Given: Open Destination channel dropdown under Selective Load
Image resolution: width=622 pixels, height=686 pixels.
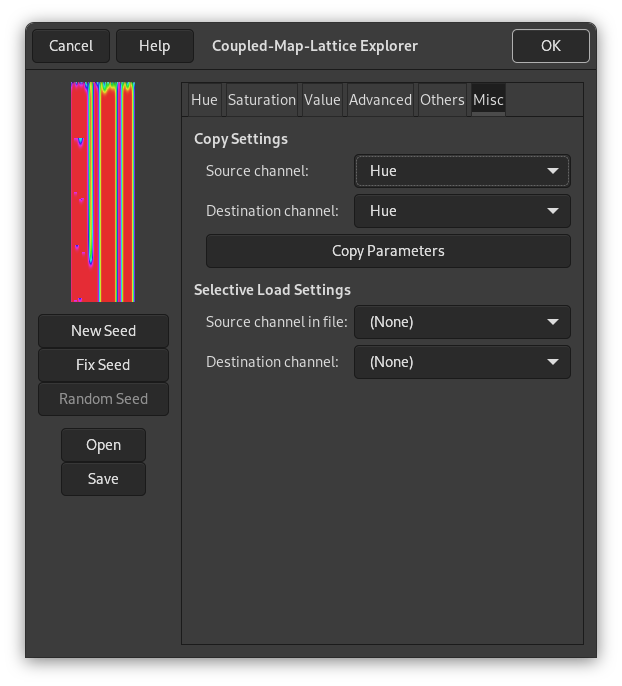Looking at the screenshot, I should click(x=462, y=362).
